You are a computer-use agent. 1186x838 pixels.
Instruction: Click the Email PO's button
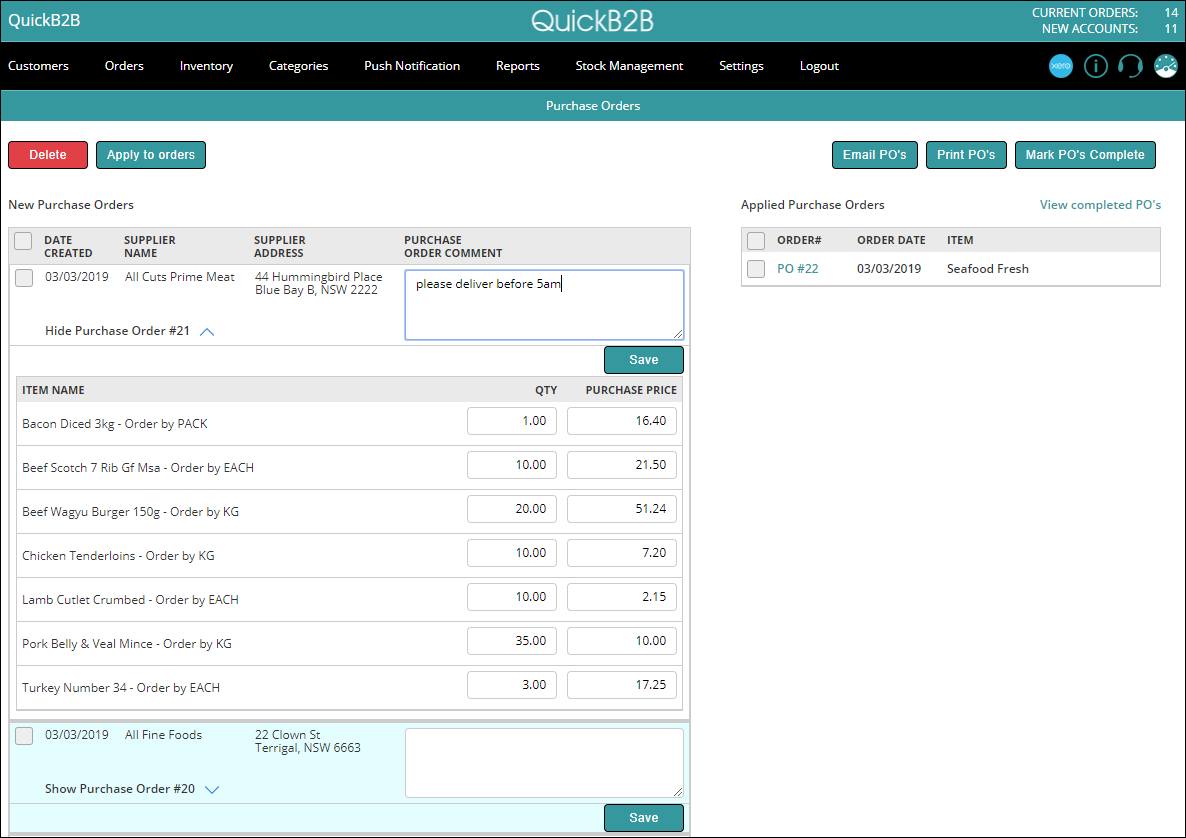coord(874,155)
